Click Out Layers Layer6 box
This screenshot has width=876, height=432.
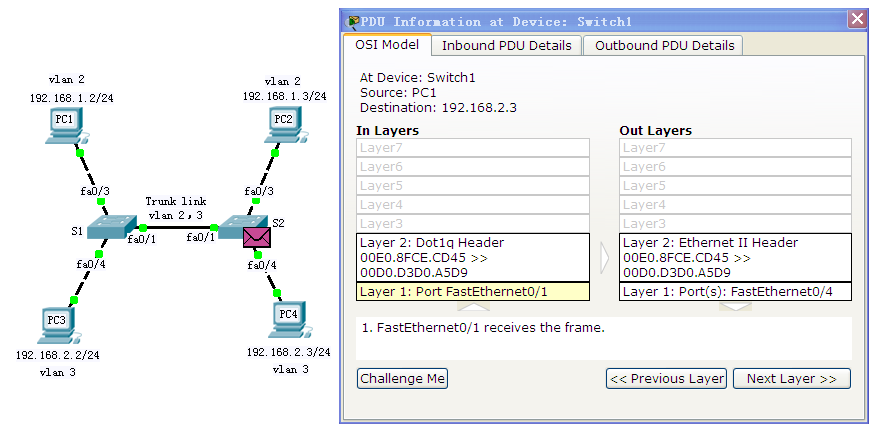[735, 167]
